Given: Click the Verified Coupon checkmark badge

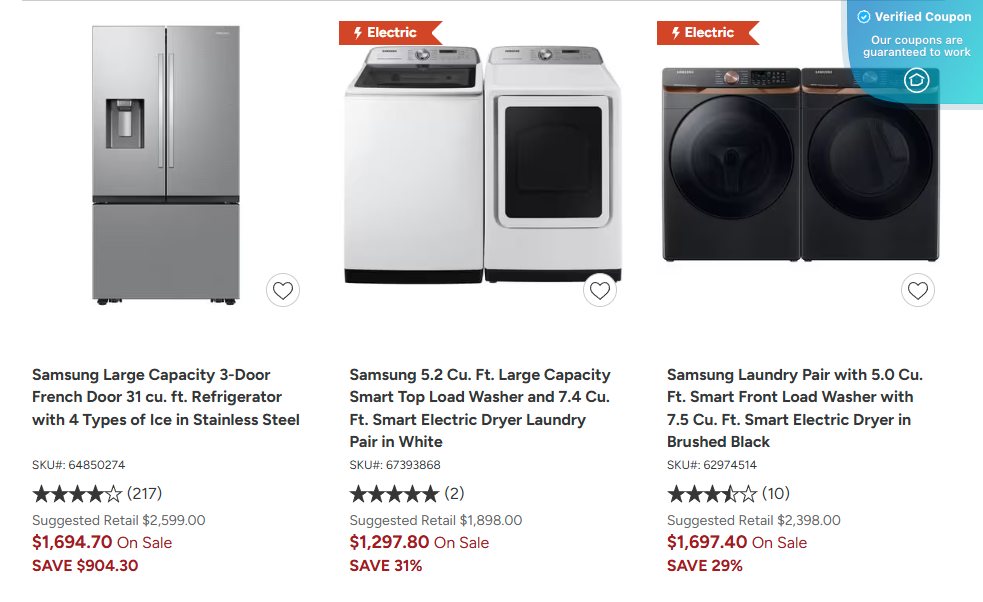Looking at the screenshot, I should [862, 17].
